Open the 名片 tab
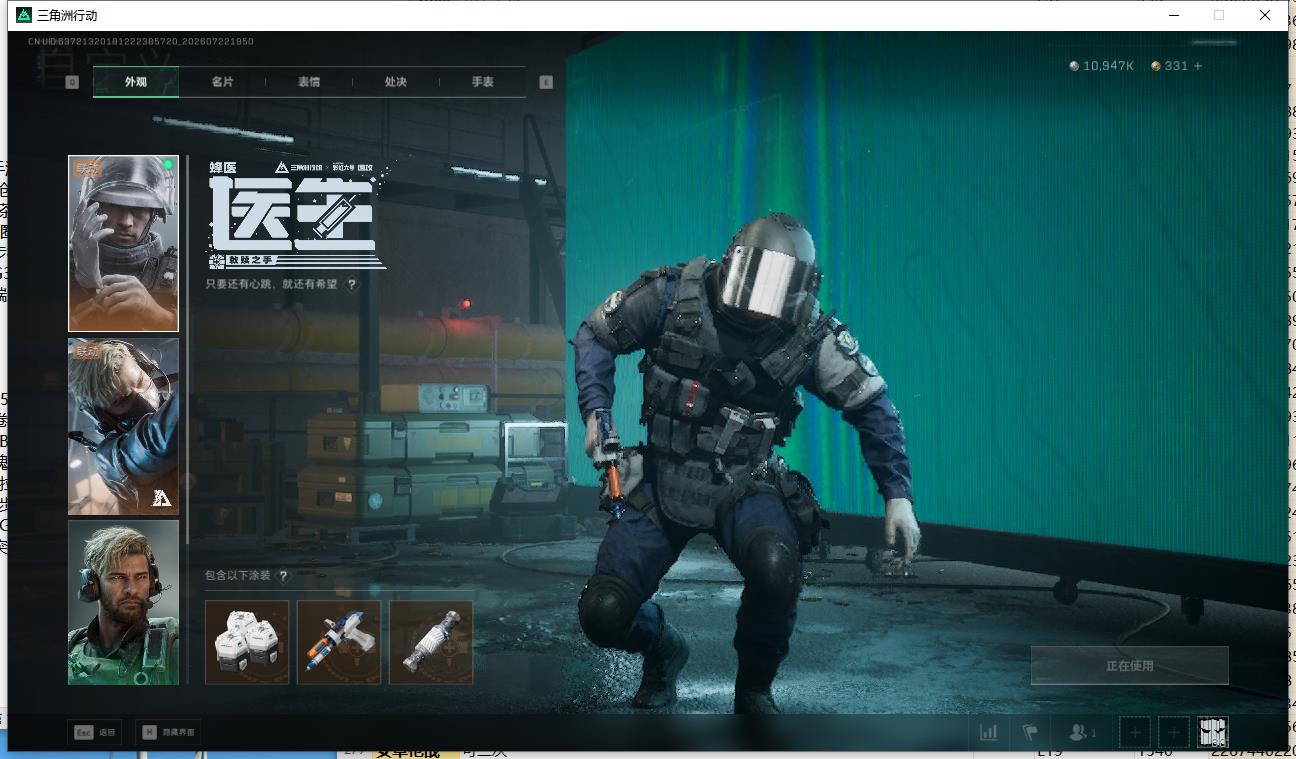Screen dimensions: 1296x759 tap(222, 82)
